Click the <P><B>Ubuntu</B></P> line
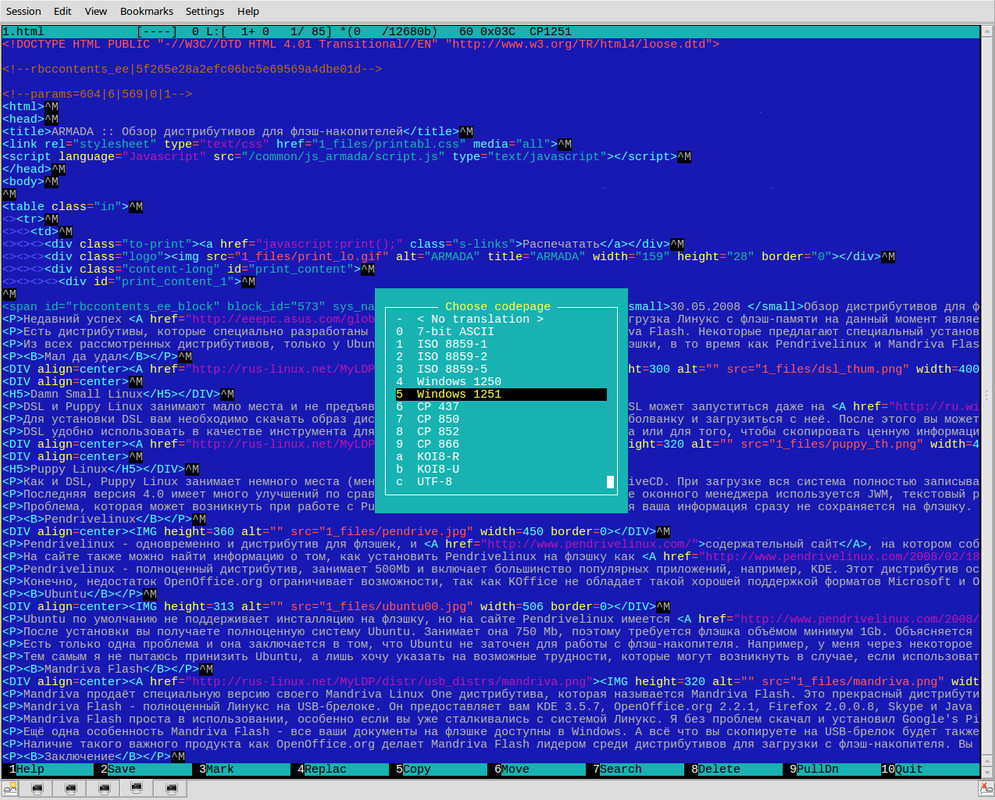 coord(80,594)
